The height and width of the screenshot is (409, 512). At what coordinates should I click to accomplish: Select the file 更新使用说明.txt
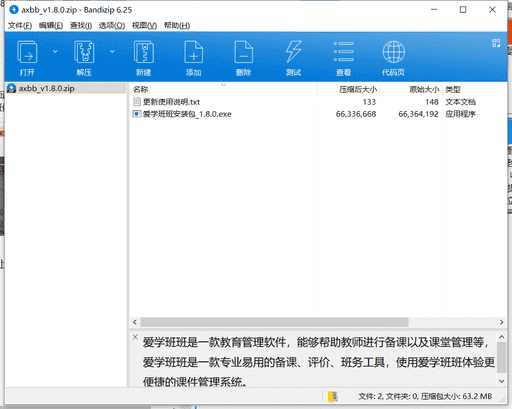pos(171,102)
